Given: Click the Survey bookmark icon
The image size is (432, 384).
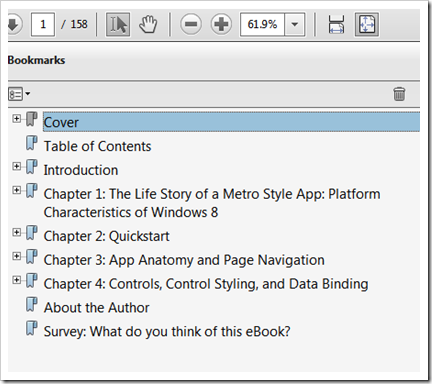Looking at the screenshot, I should click(32, 328).
